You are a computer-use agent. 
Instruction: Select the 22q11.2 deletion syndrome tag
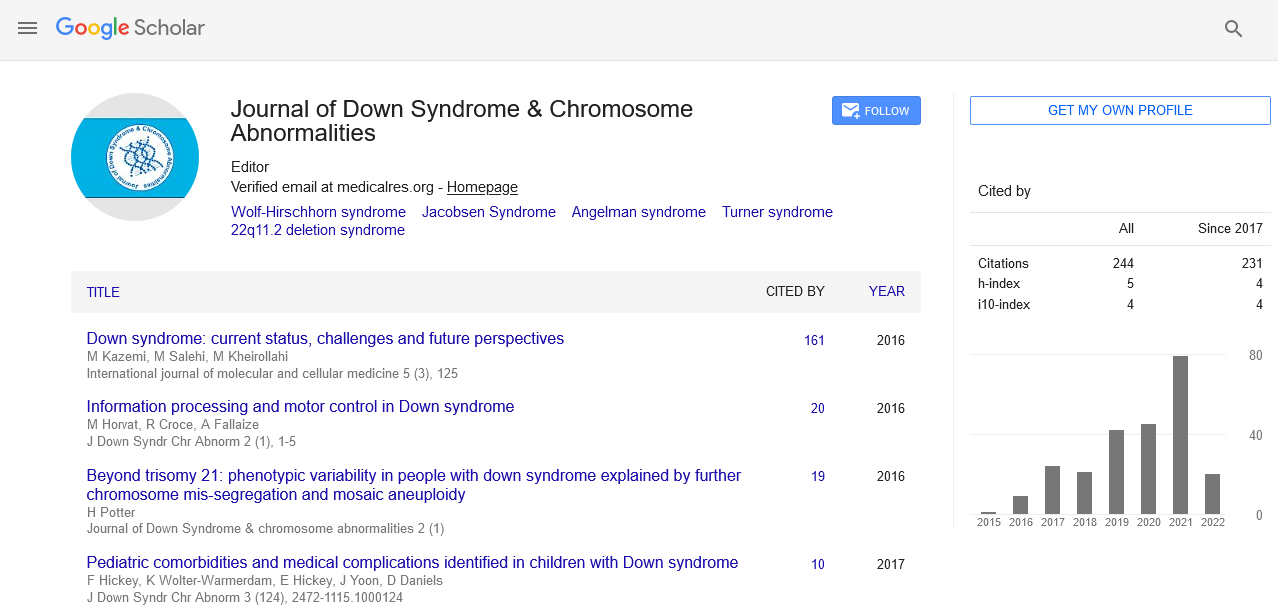[318, 230]
